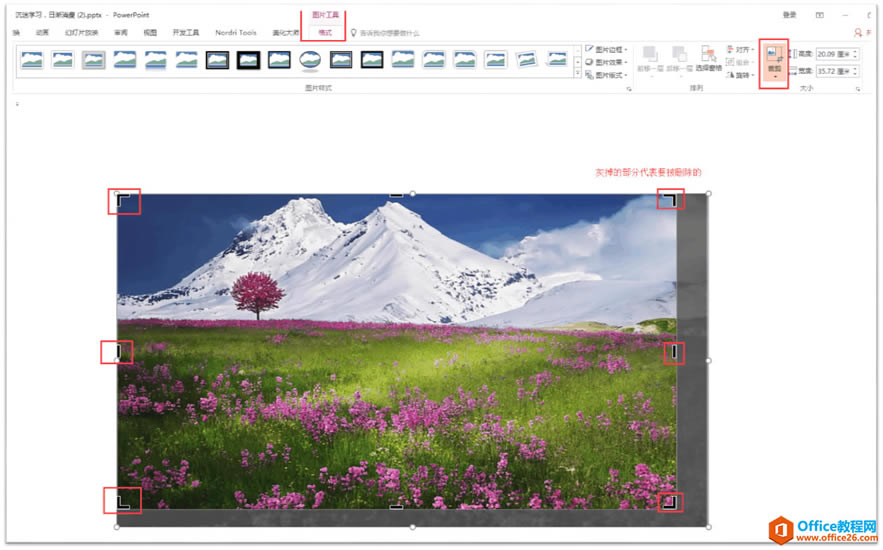Click the ribbon display options icon
Viewport: 883px width, 550px height.
[819, 15]
